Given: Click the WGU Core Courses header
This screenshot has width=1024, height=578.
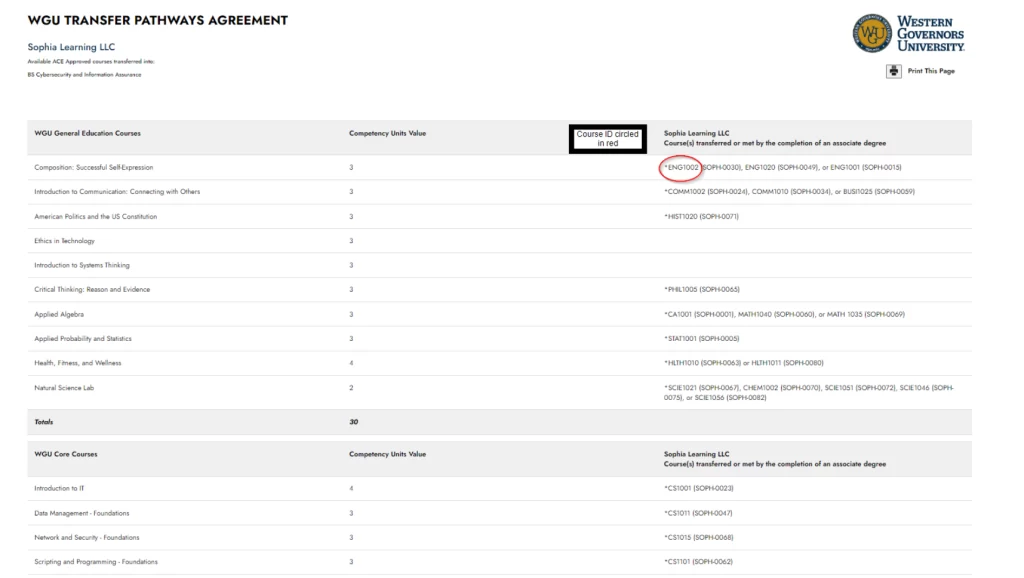Looking at the screenshot, I should 66,454.
